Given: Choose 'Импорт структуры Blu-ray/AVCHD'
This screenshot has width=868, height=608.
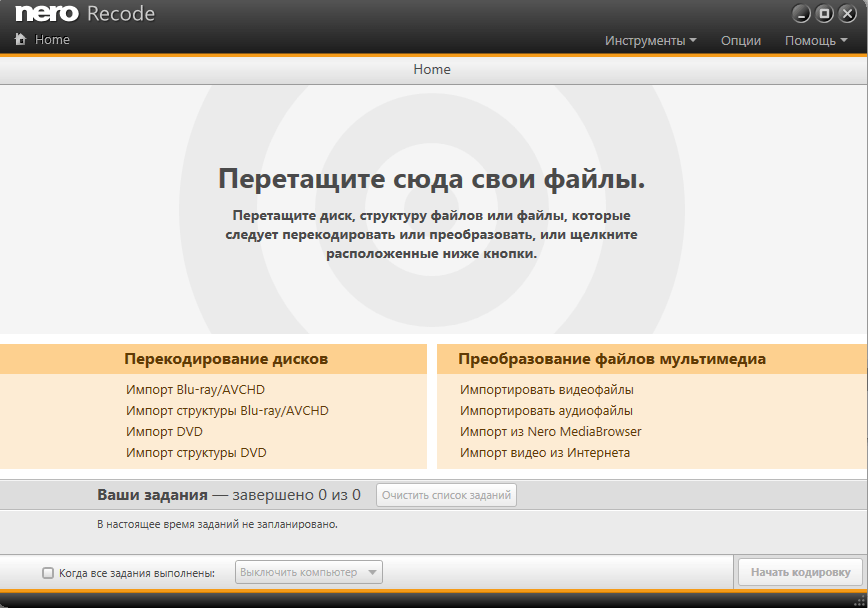Looking at the screenshot, I should [x=227, y=411].
